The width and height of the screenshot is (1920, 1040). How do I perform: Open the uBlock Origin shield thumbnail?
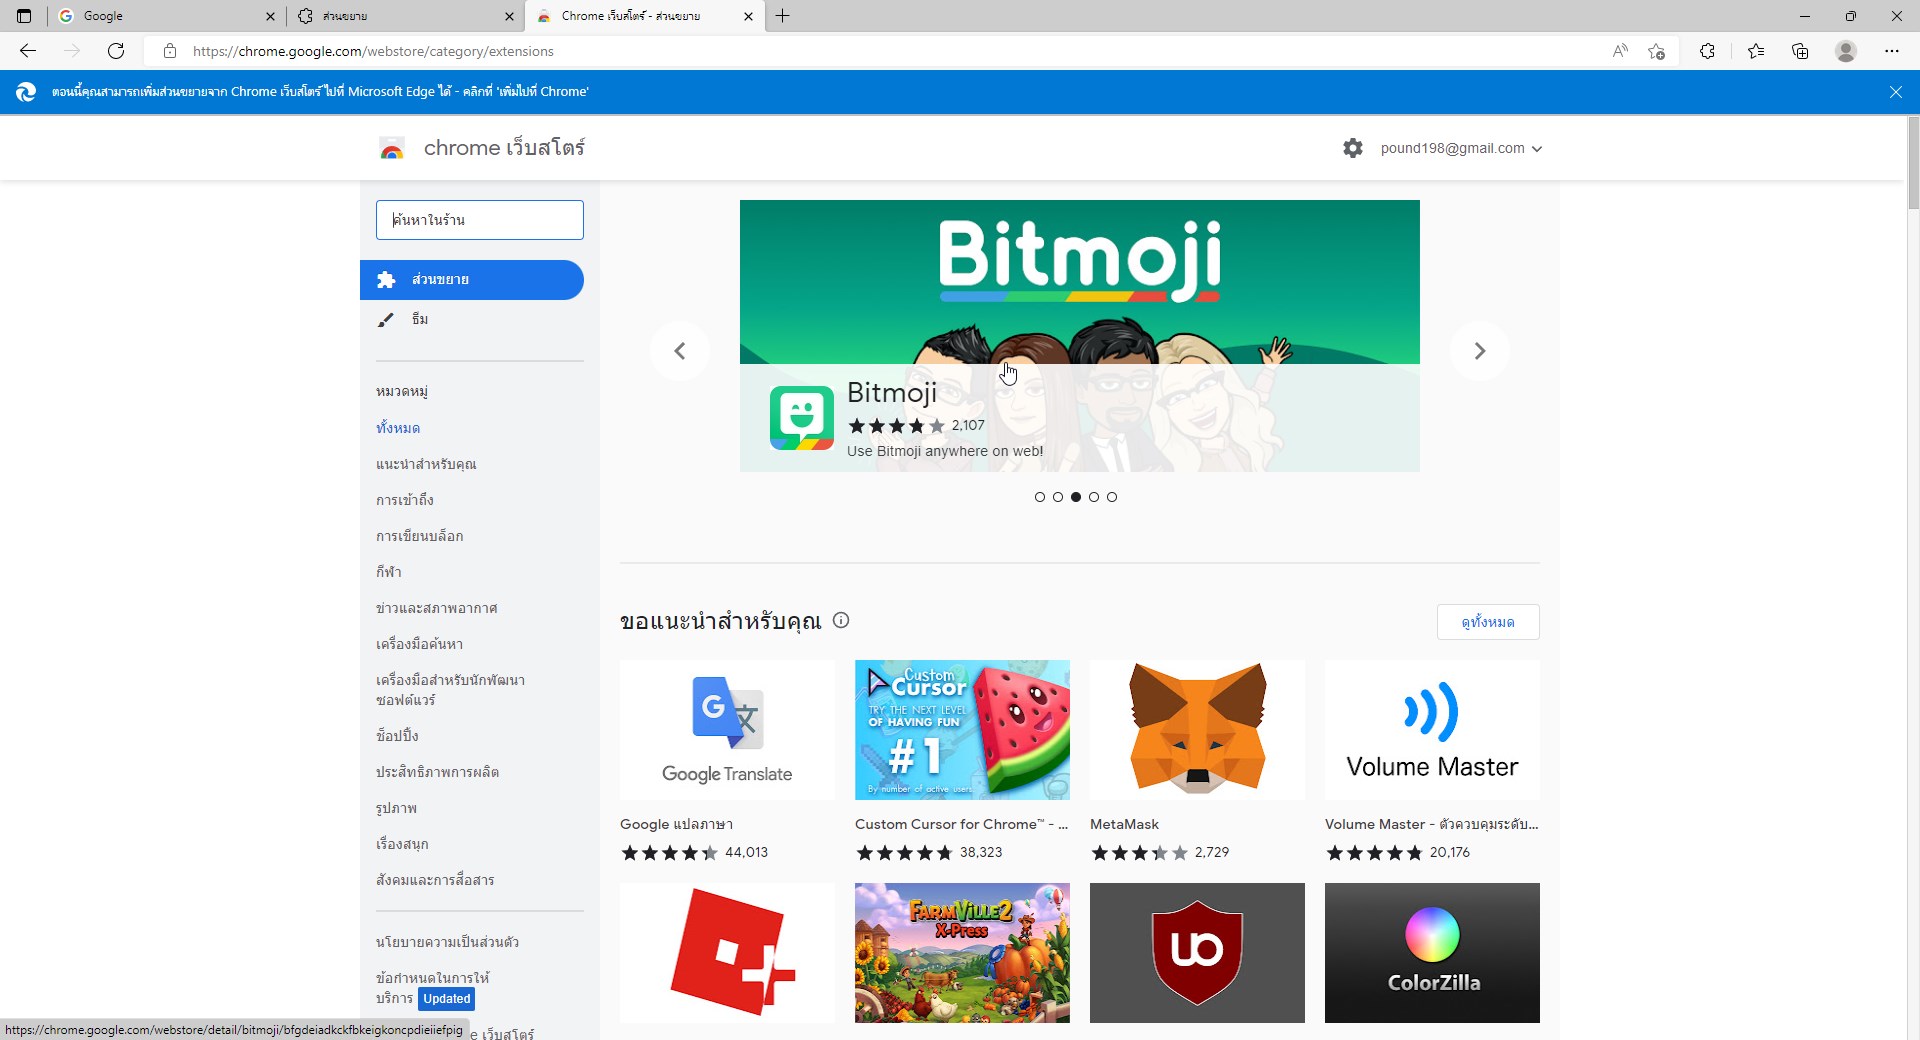click(1197, 953)
